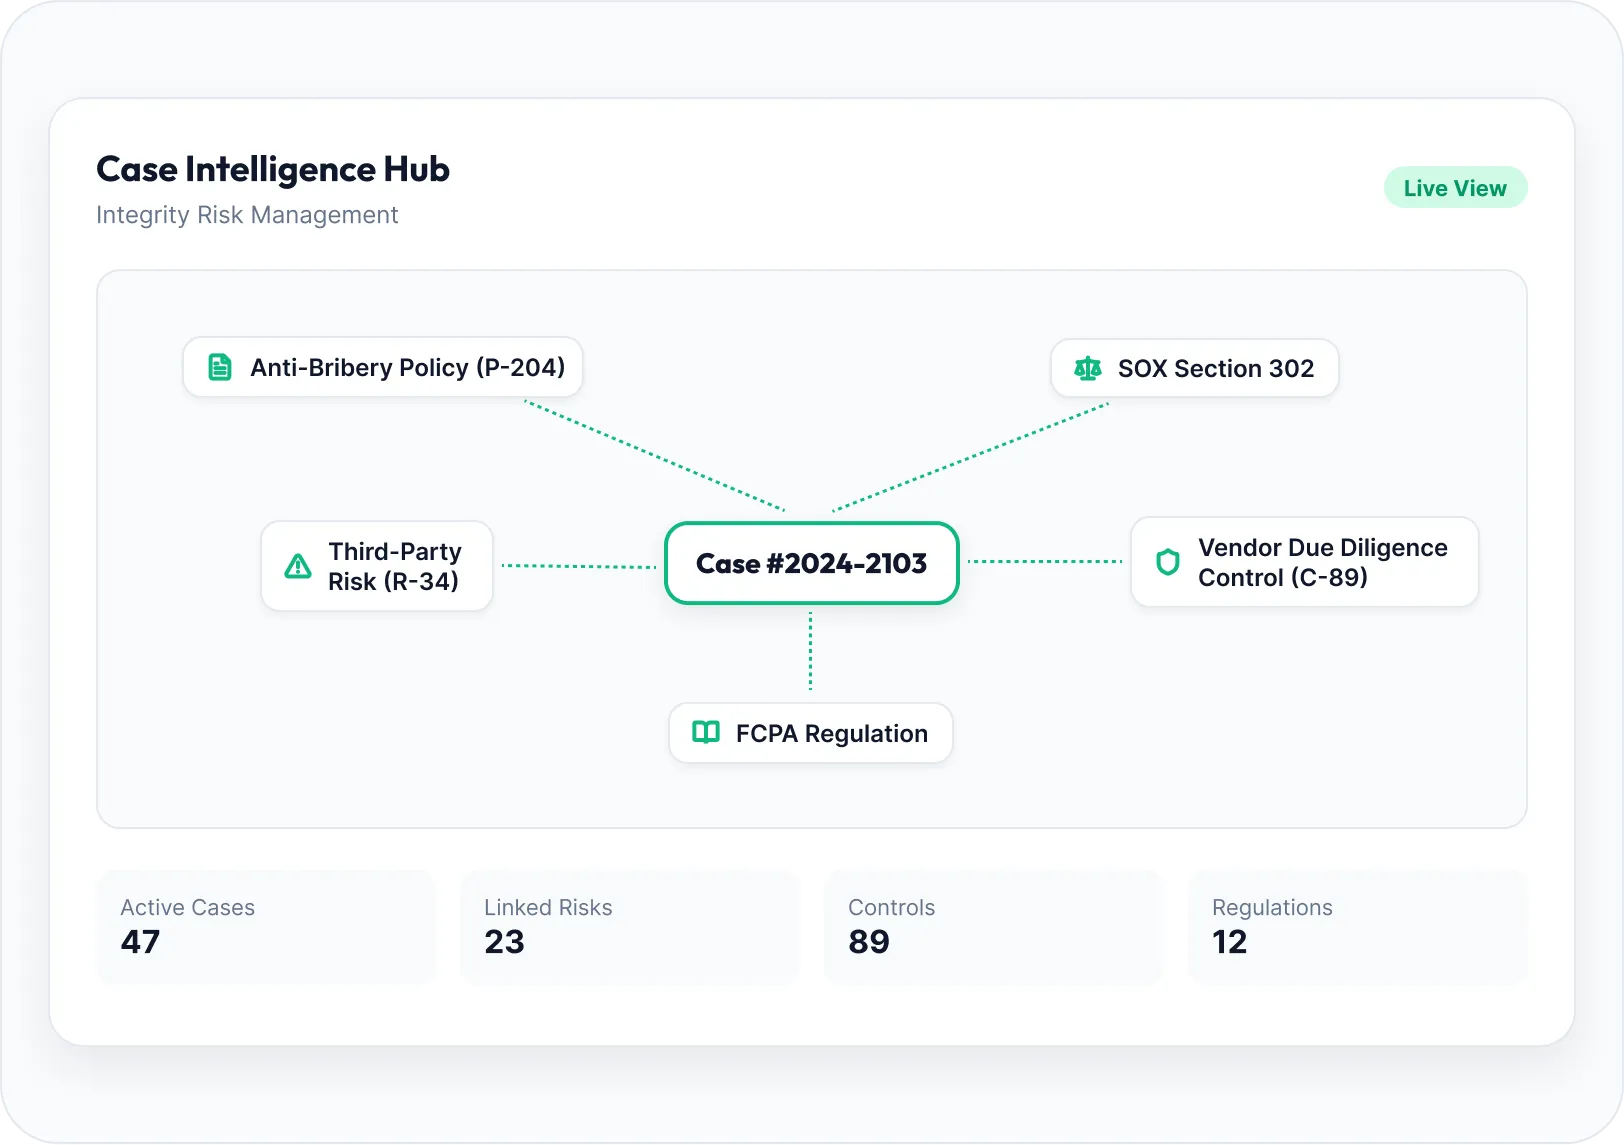Click the Controls label in its card
1624x1145 pixels.
click(x=891, y=907)
